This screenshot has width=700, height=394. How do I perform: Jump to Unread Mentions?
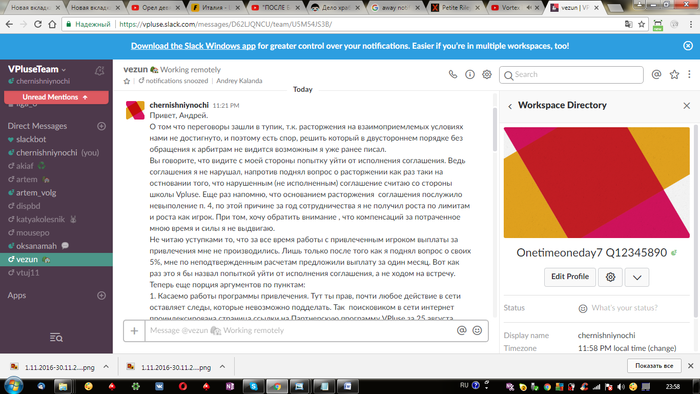tap(56, 97)
